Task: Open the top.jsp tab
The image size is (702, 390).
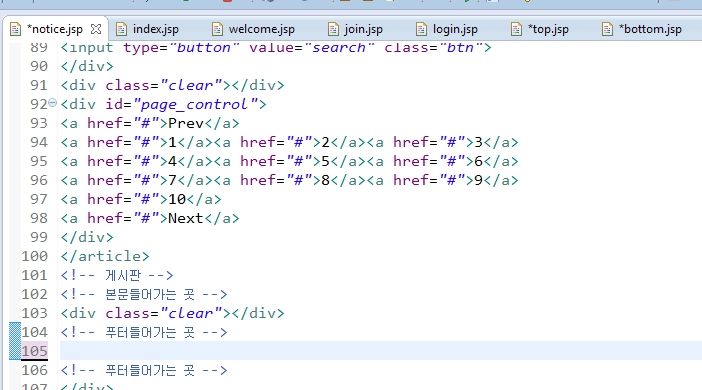Action: click(x=548, y=29)
